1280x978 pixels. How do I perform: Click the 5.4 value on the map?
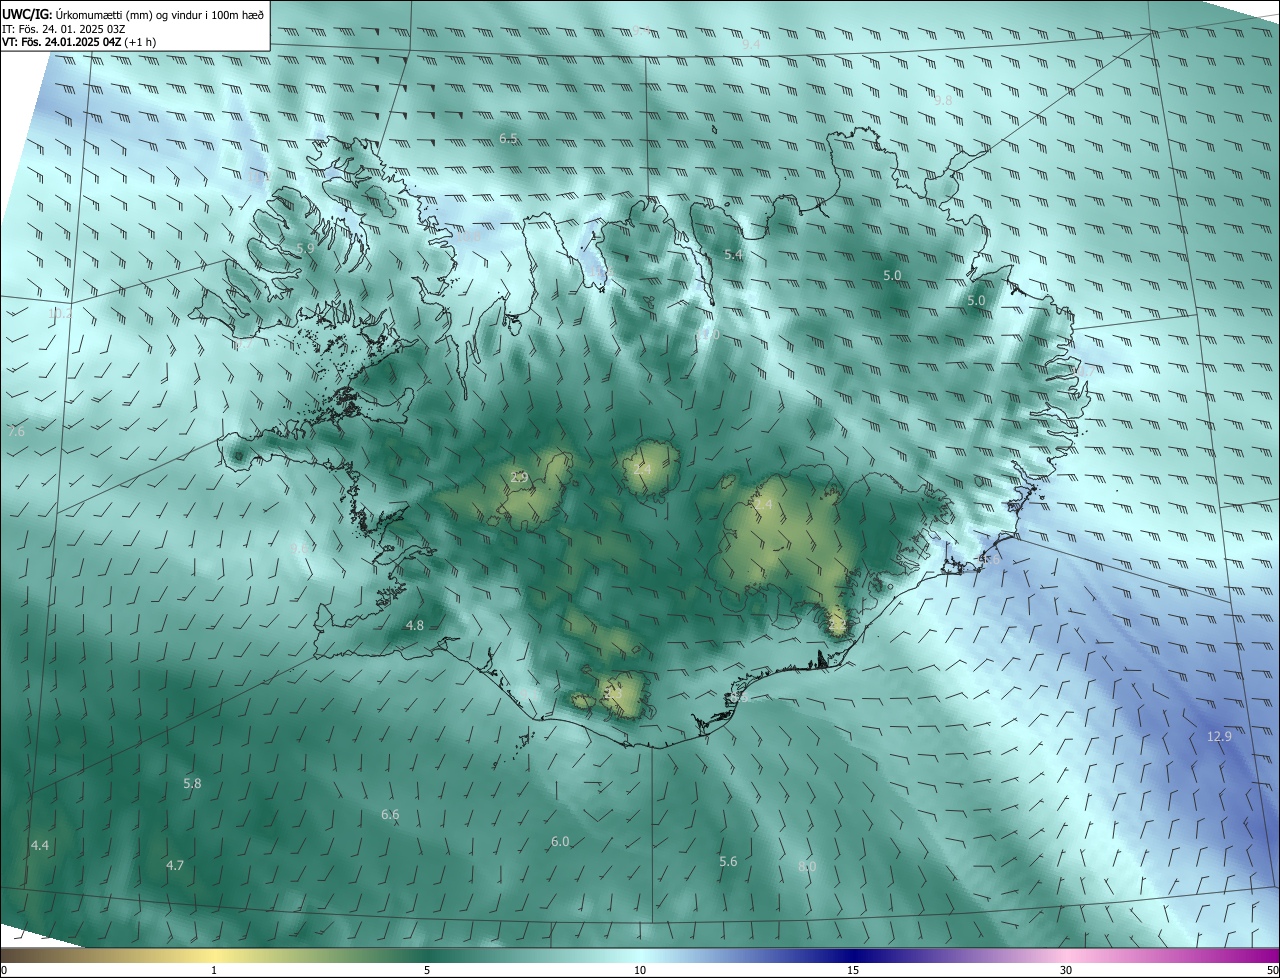(x=733, y=255)
